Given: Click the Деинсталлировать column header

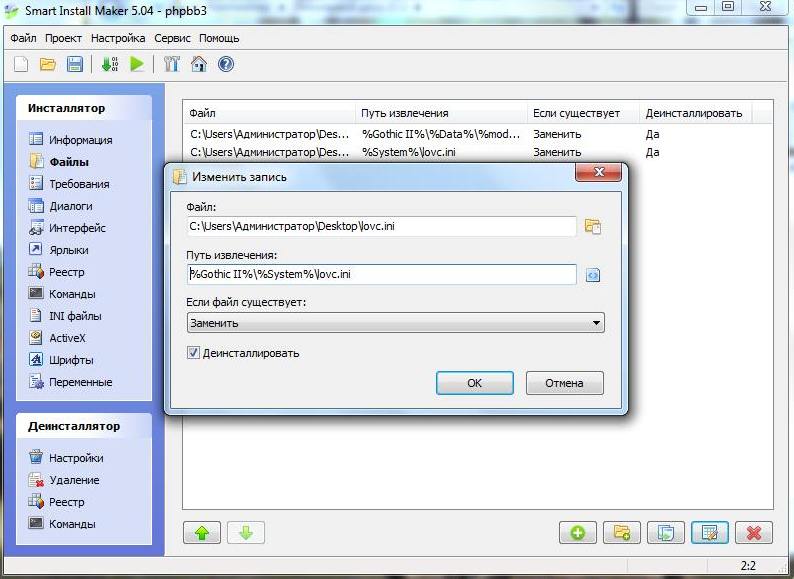Looking at the screenshot, I should 695,113.
